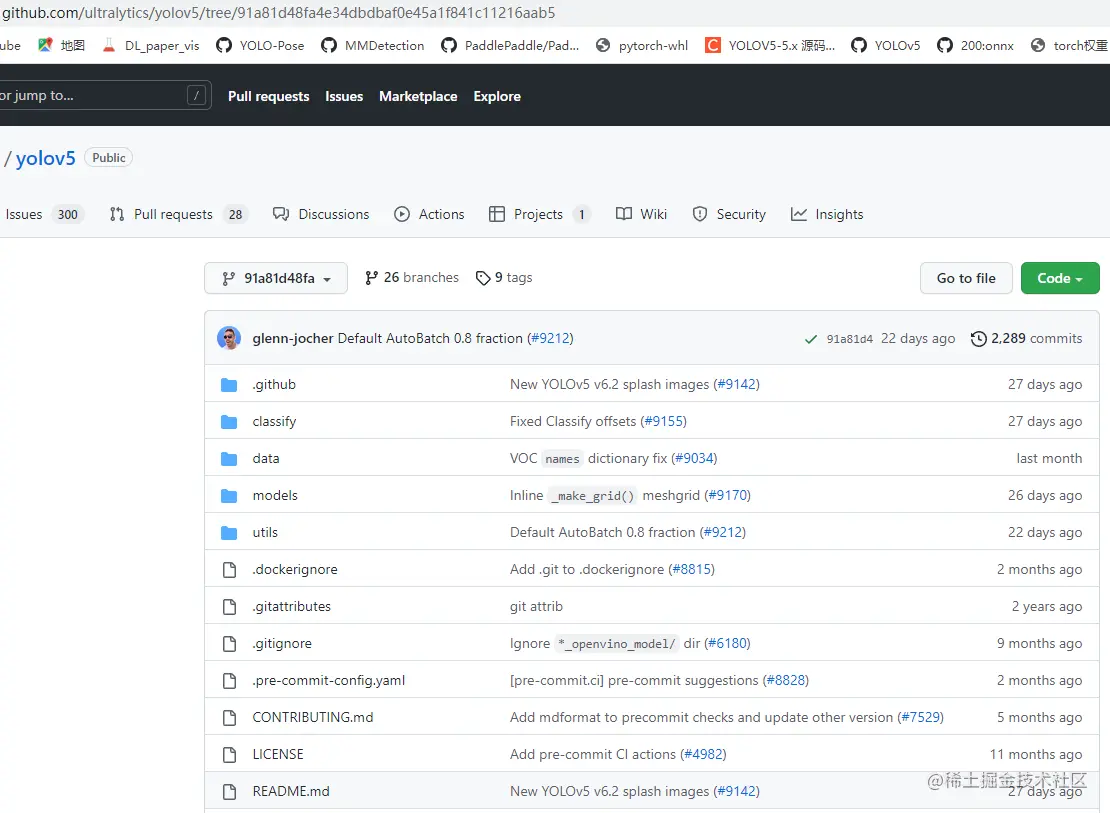Open the git attrib commit message
Image resolution: width=1110 pixels, height=813 pixels.
click(x=536, y=606)
